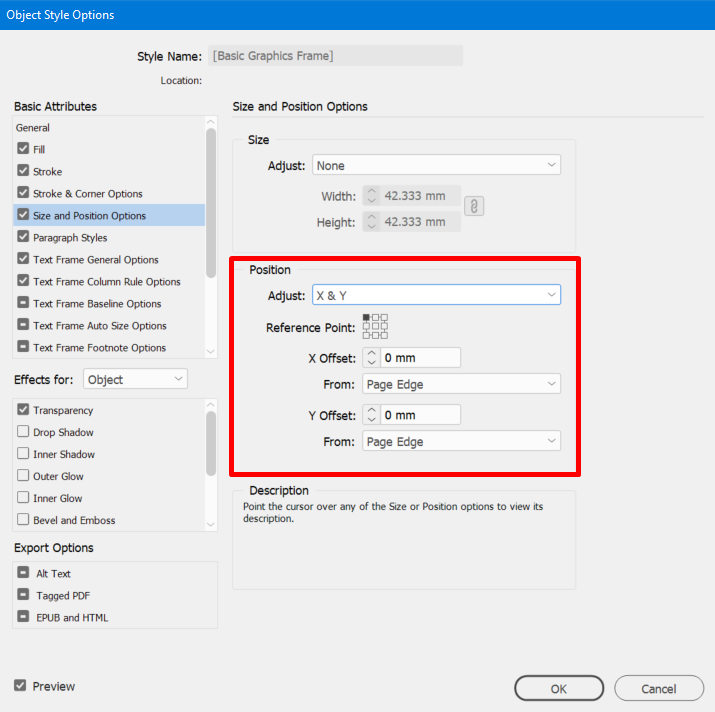This screenshot has width=715, height=712.
Task: Enable the Drop Shadow effect checkbox
Action: [23, 431]
